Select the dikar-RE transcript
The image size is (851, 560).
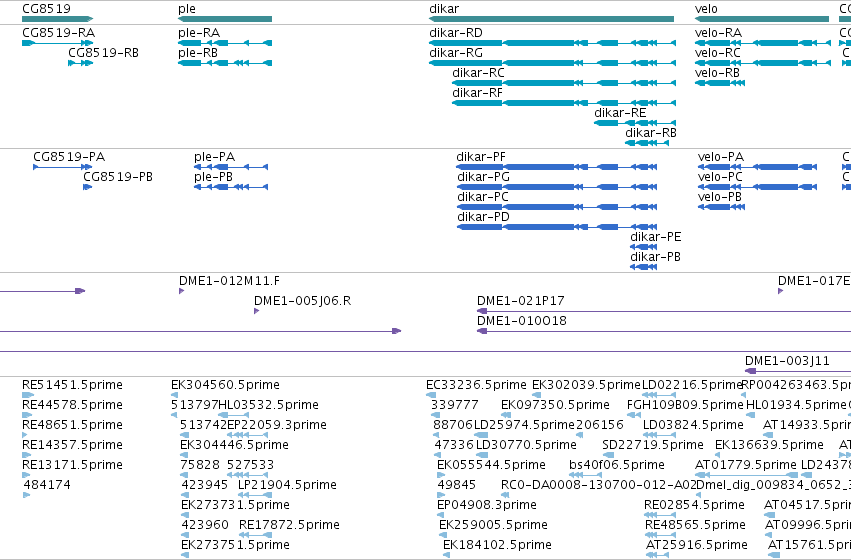tap(635, 123)
